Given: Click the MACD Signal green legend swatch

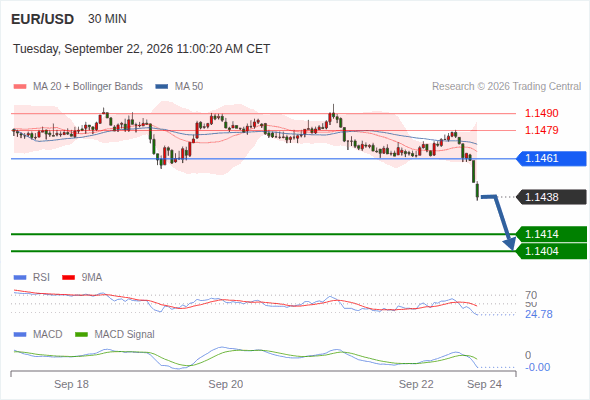Looking at the screenshot, I should (81, 335).
